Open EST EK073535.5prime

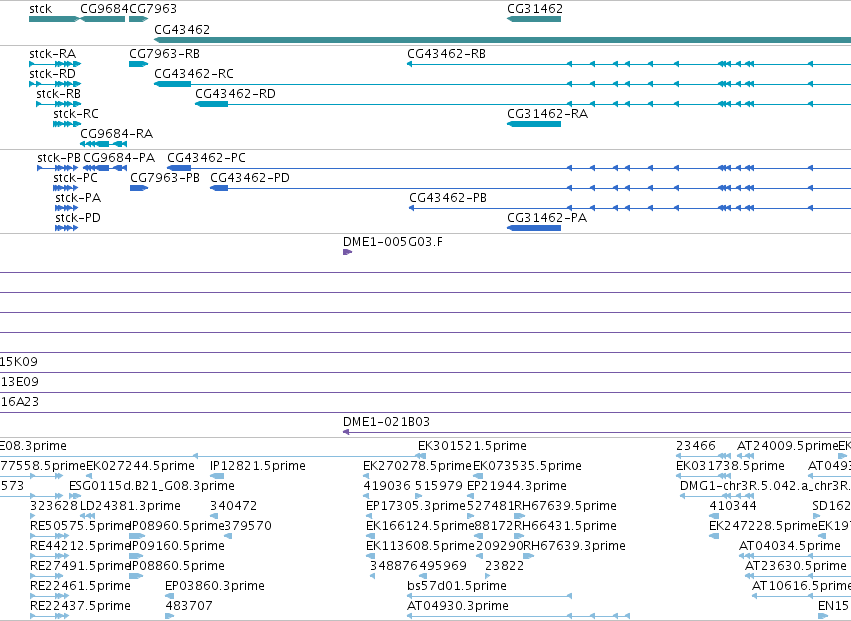click(478, 476)
